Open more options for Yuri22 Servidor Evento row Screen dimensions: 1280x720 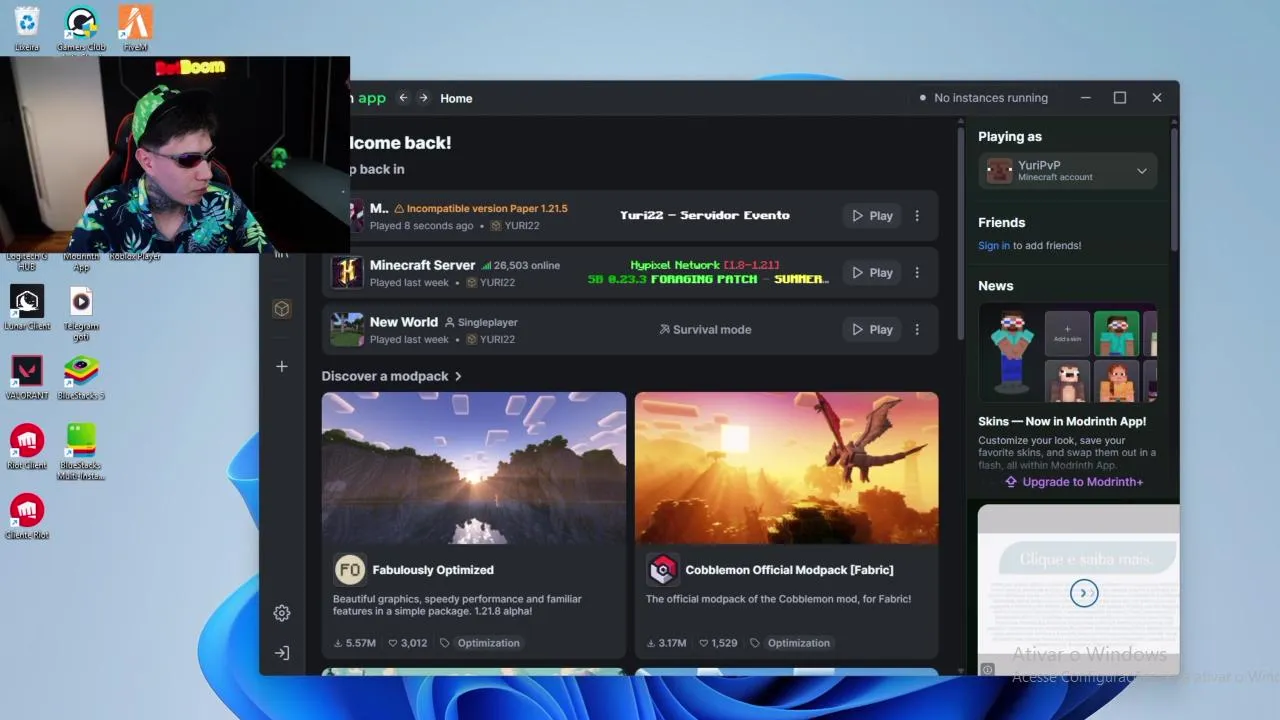click(x=917, y=215)
